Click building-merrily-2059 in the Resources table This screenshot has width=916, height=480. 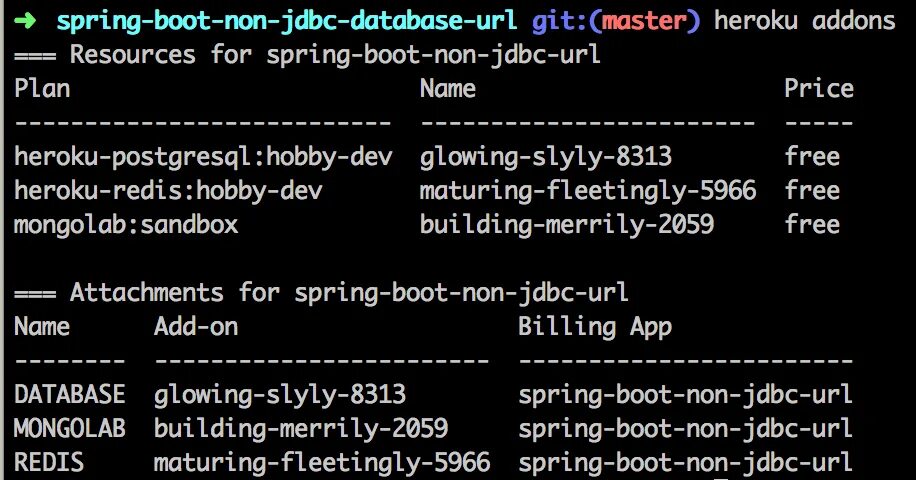[567, 225]
